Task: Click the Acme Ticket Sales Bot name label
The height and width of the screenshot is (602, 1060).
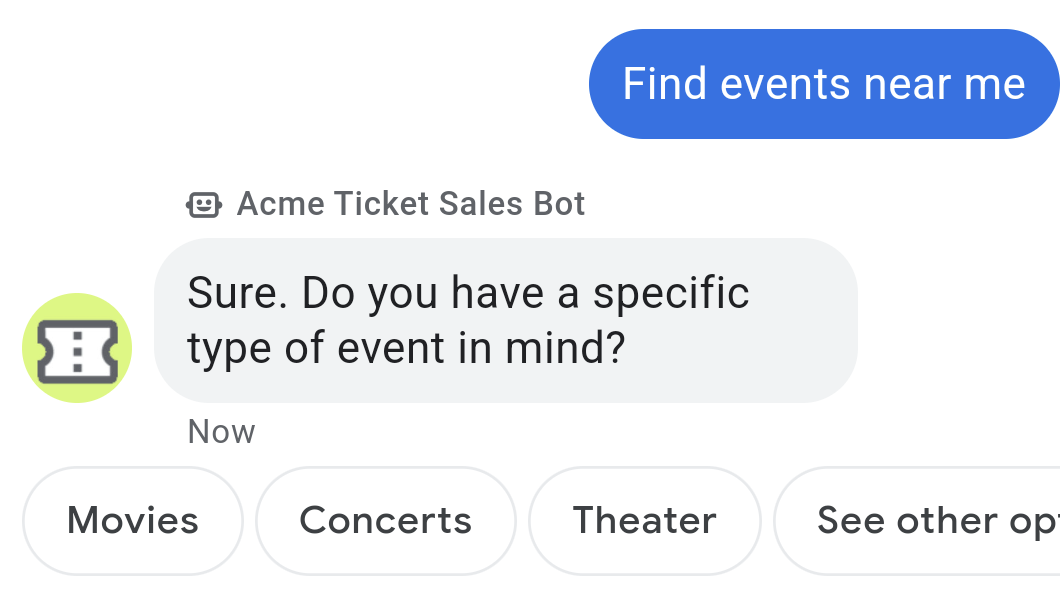Action: (410, 204)
